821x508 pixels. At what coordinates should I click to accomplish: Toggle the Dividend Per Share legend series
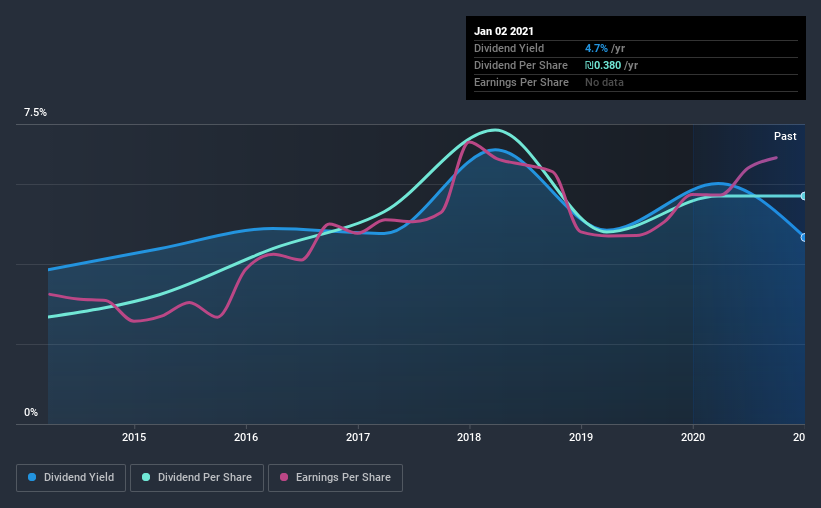(197, 478)
